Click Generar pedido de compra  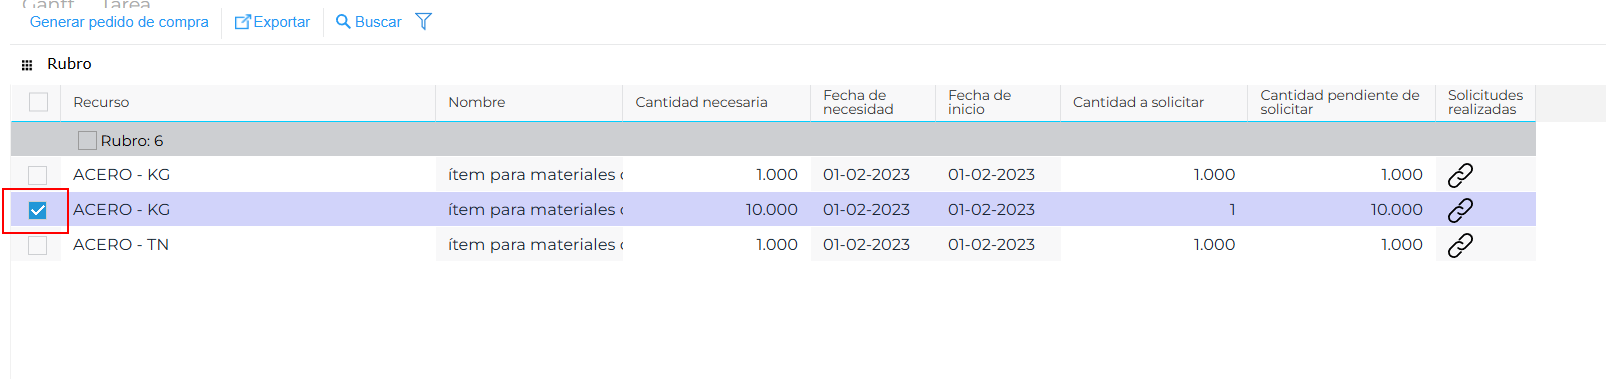coord(119,22)
